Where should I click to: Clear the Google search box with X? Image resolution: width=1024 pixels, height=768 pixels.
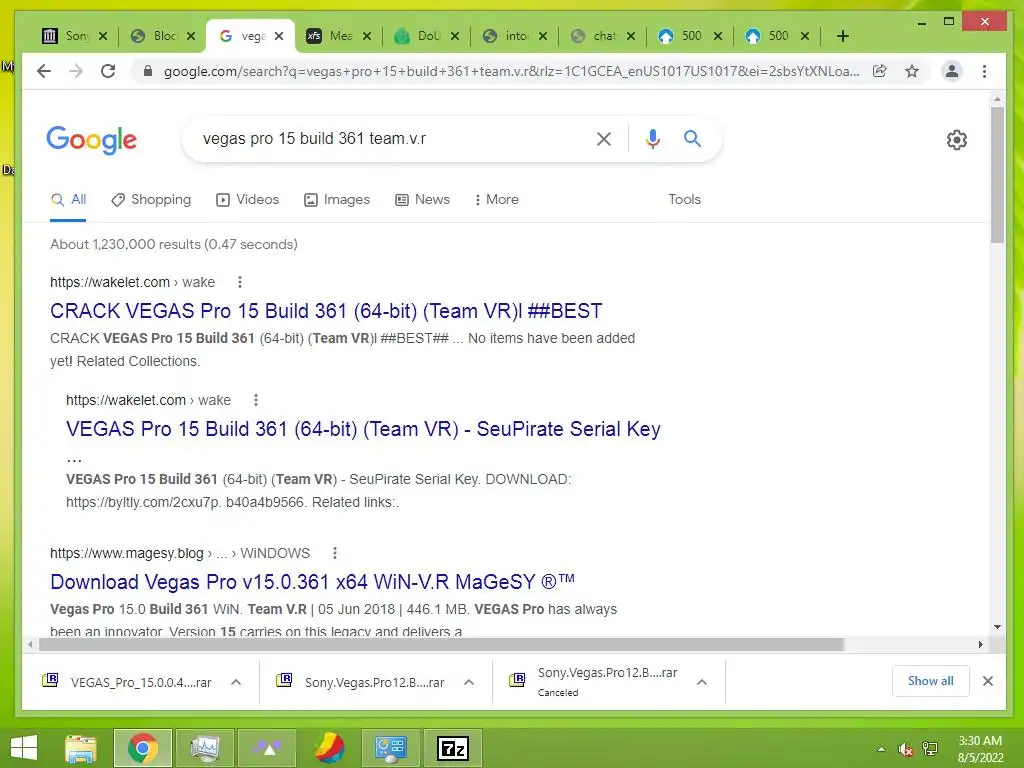tap(603, 138)
